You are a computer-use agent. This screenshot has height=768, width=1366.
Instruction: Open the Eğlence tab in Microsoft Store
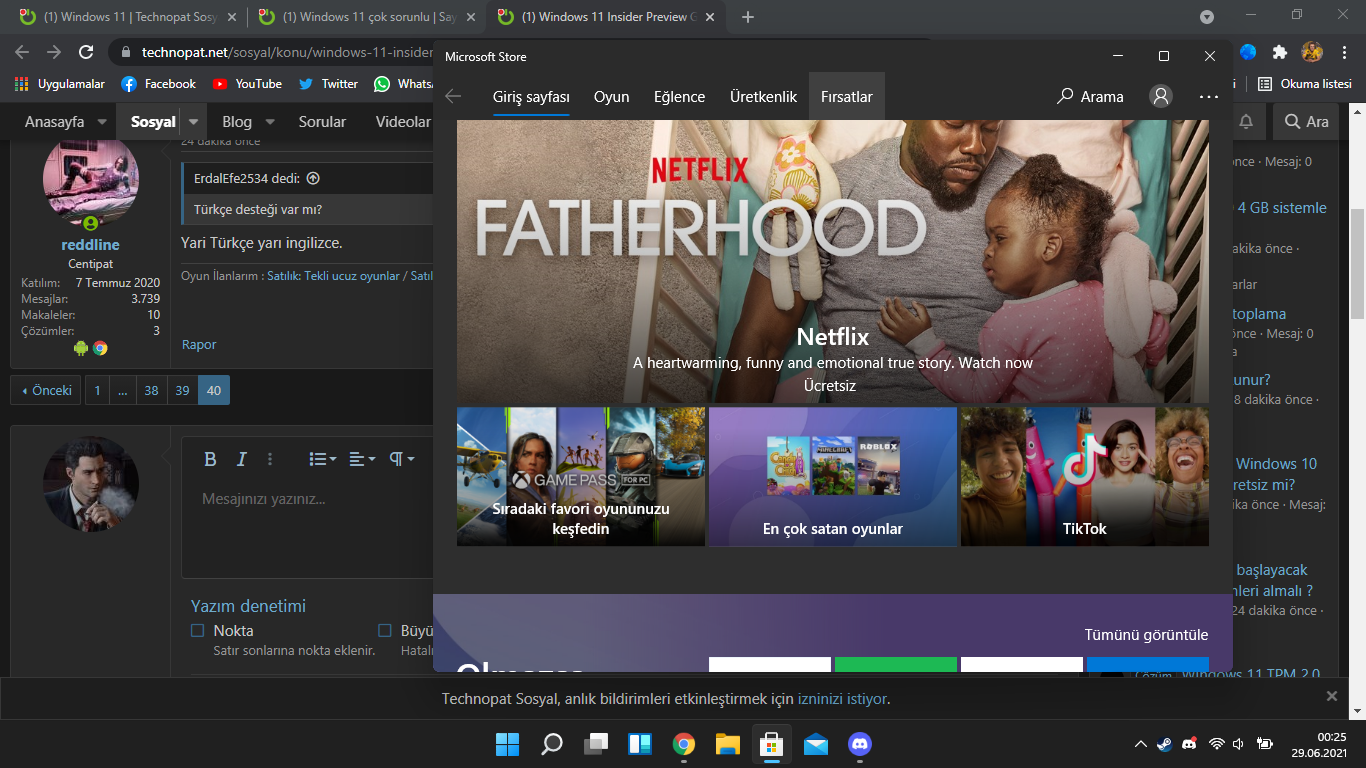[680, 97]
